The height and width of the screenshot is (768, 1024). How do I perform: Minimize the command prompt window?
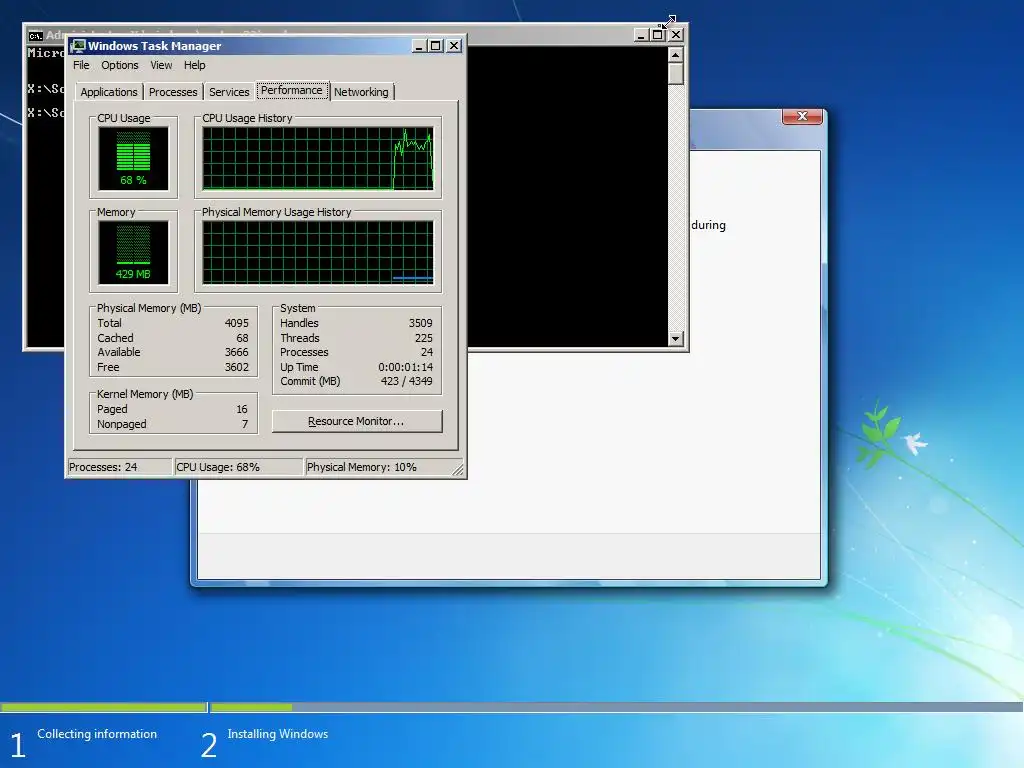tap(641, 35)
